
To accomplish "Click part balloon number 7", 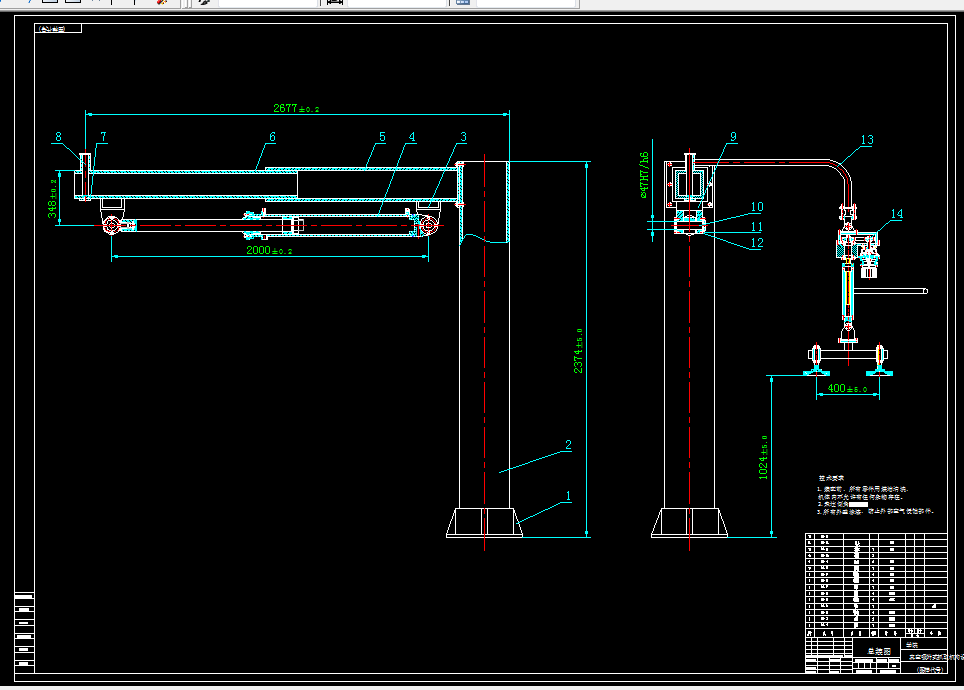I will [x=103, y=137].
